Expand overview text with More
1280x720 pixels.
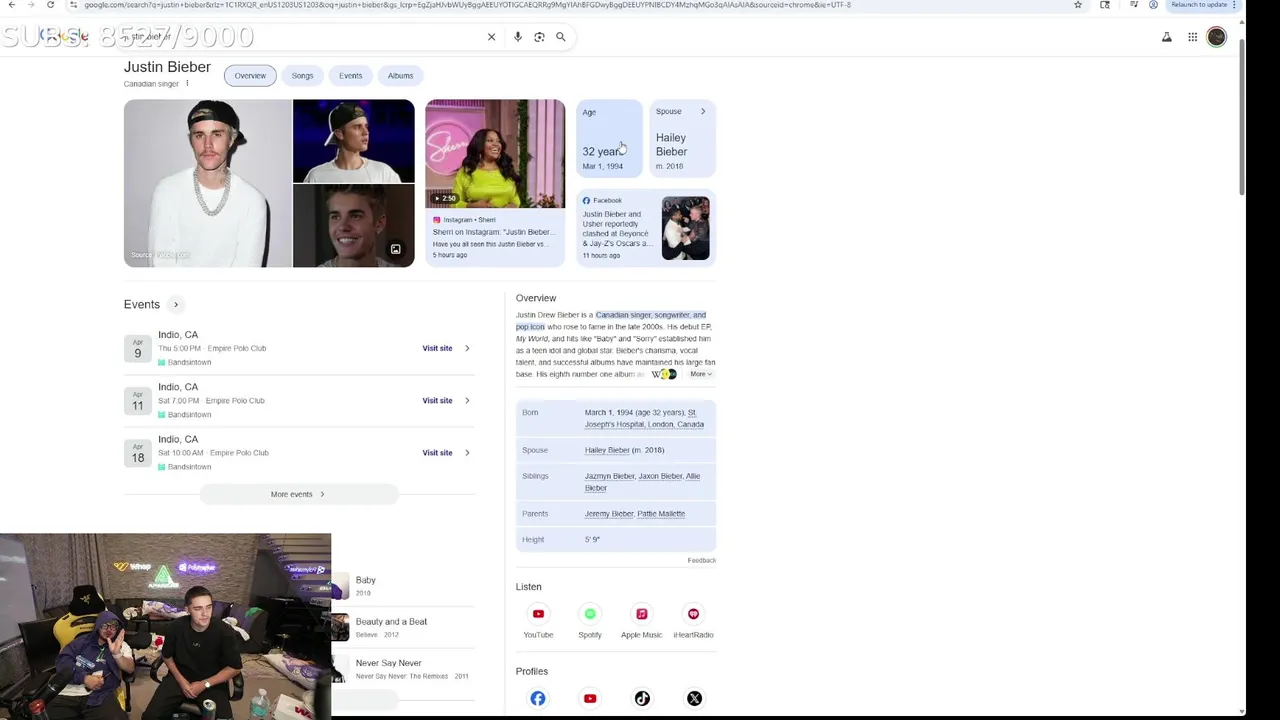tap(700, 374)
